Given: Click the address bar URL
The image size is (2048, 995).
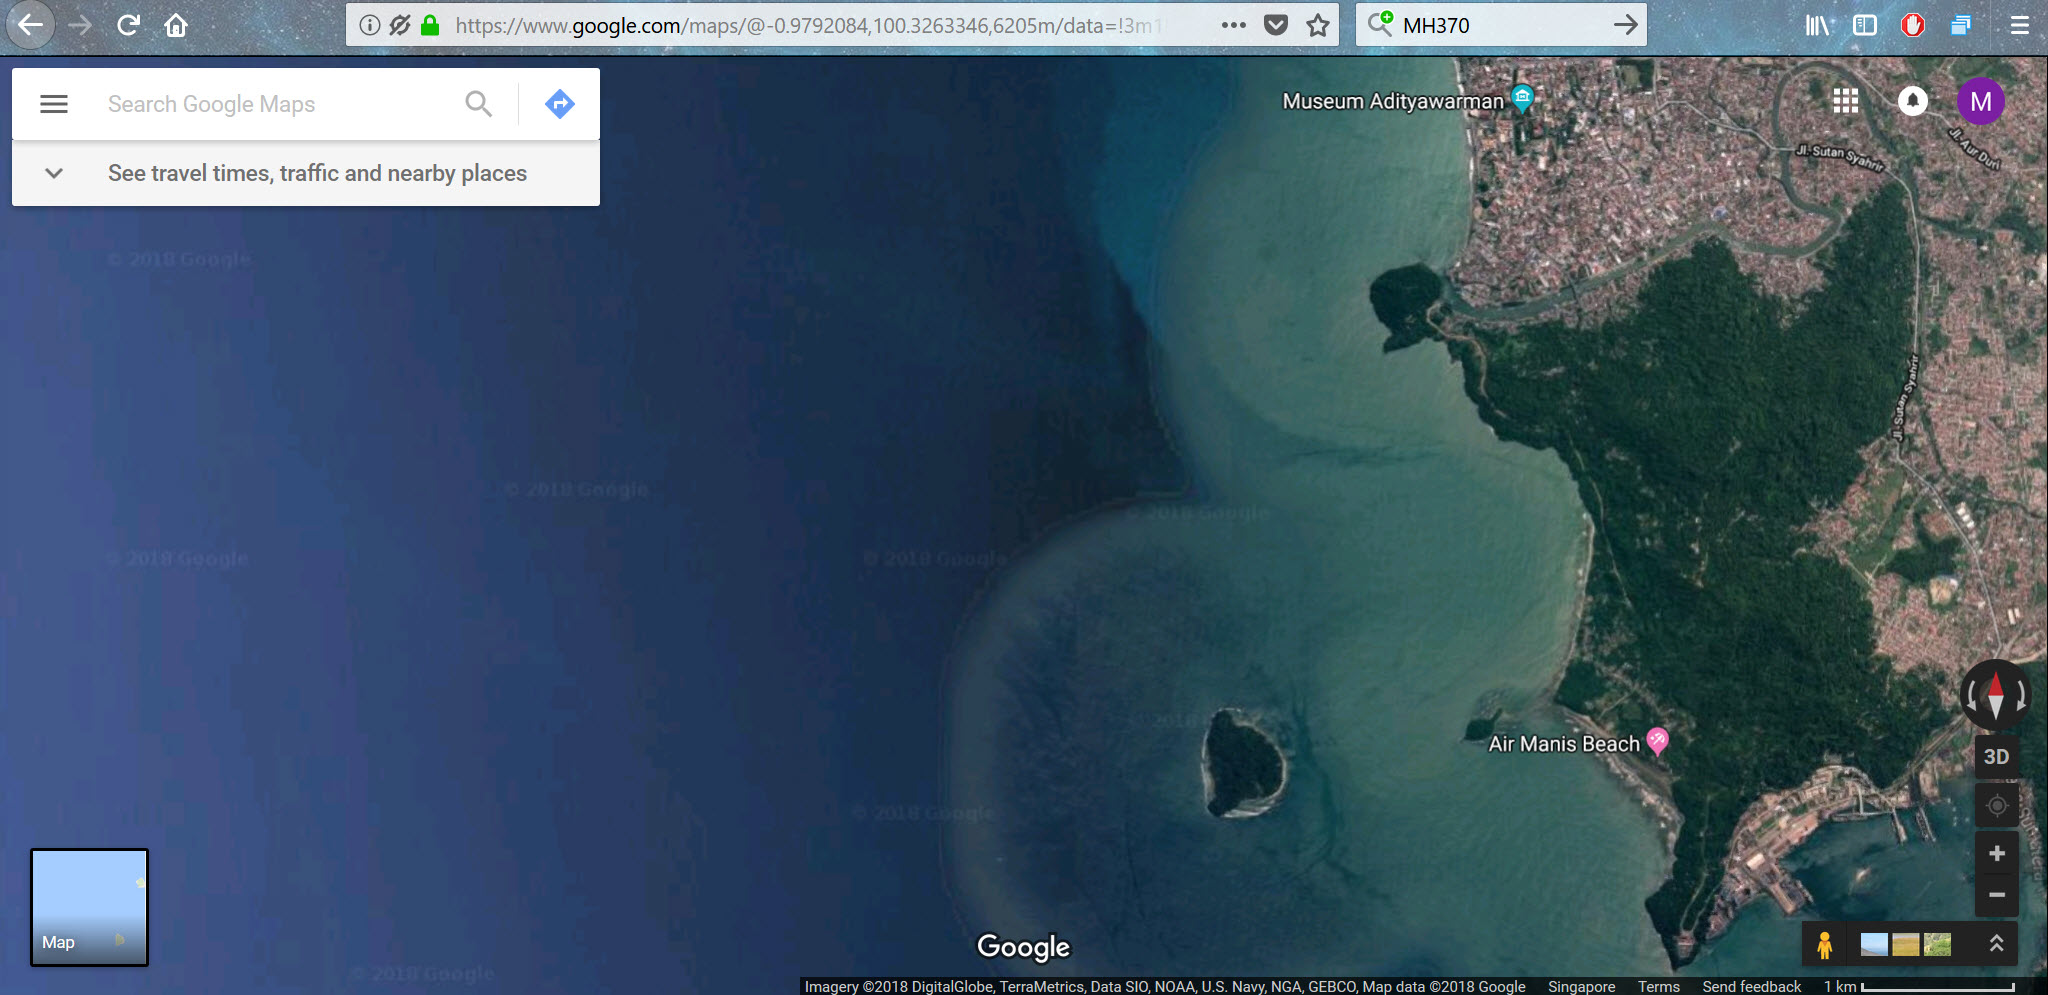Looking at the screenshot, I should click(x=810, y=25).
